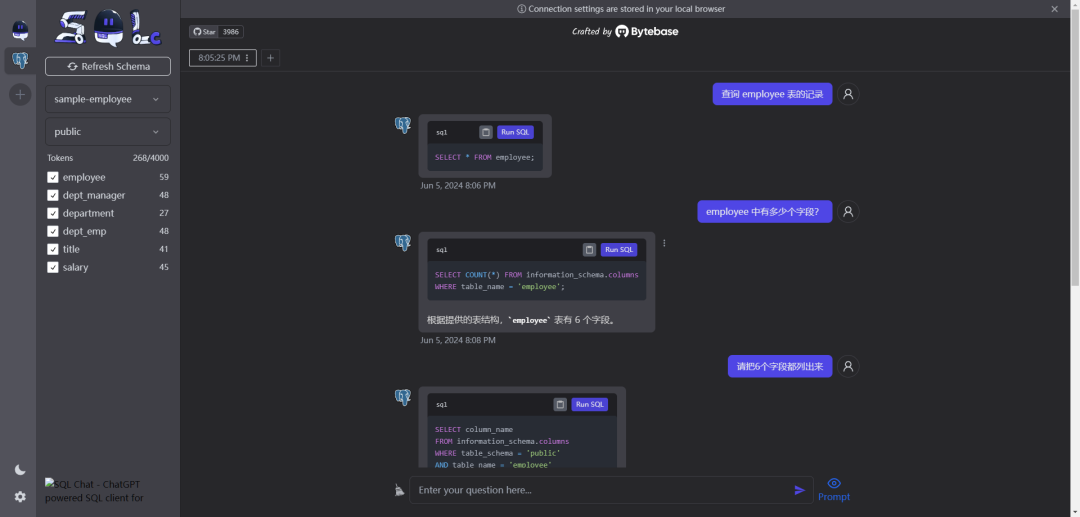The height and width of the screenshot is (517, 1080).
Task: Open settings via the gear icon
Action: [x=20, y=497]
